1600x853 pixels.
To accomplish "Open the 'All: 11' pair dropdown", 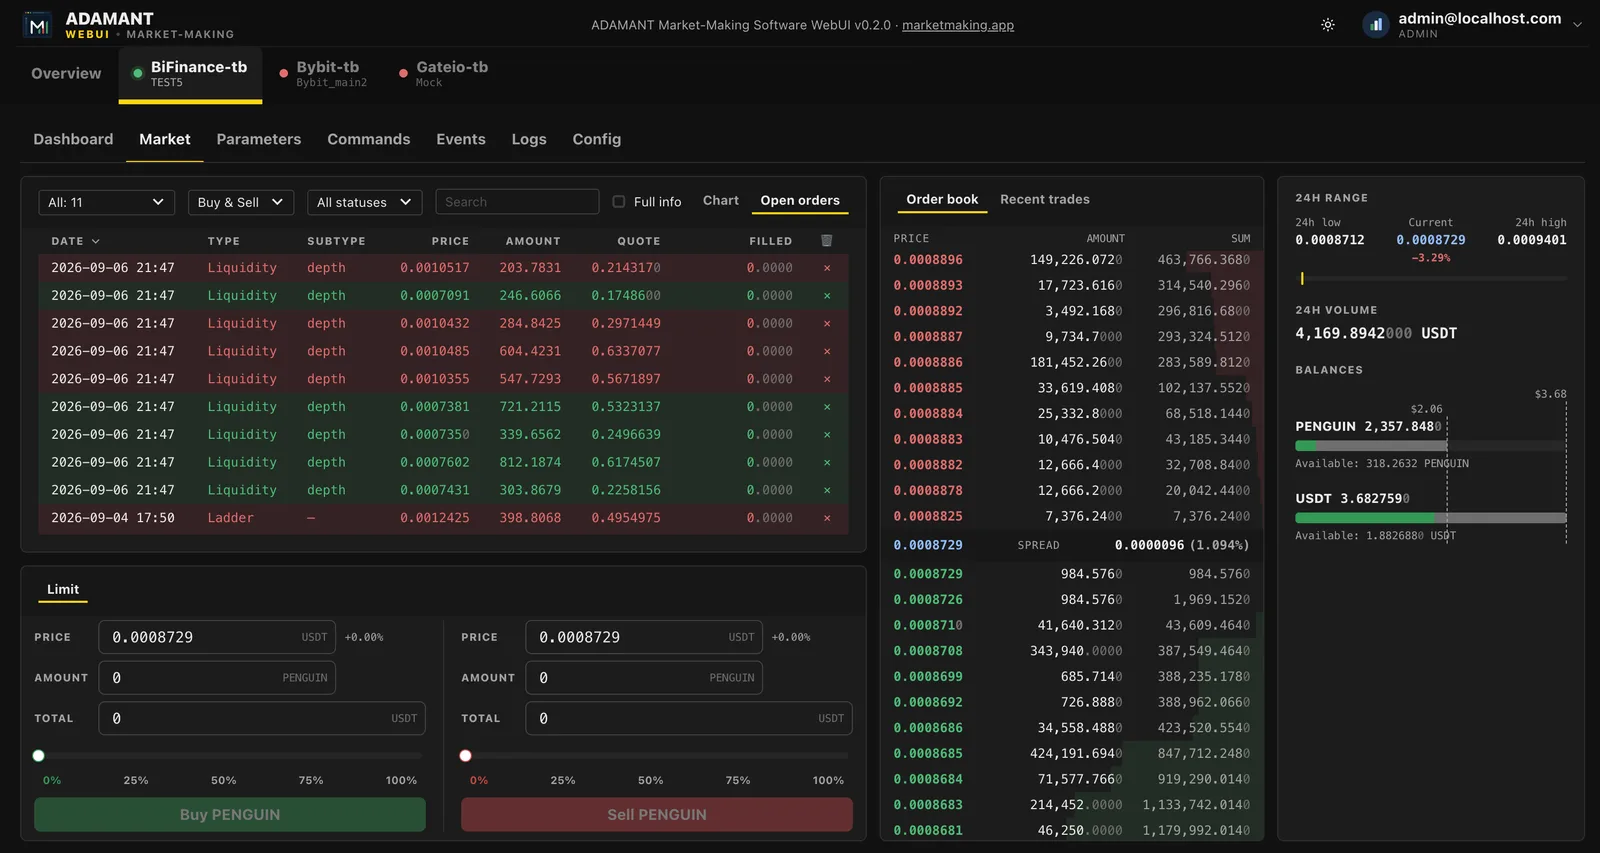I will [106, 202].
